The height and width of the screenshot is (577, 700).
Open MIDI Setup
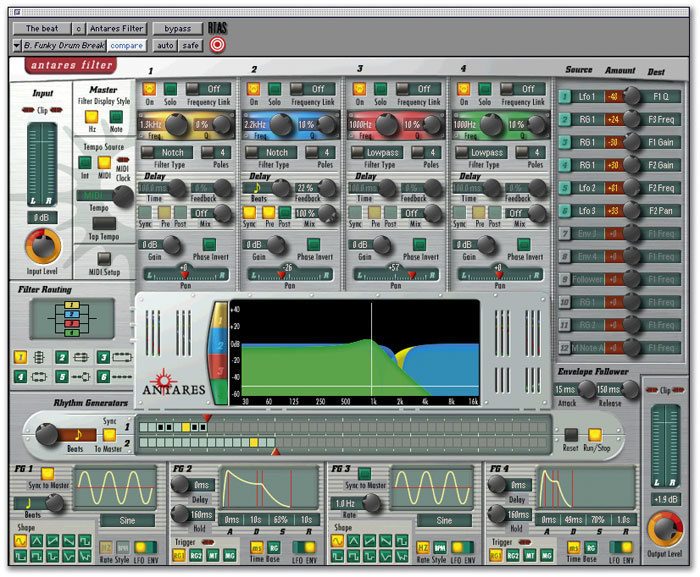click(x=104, y=258)
